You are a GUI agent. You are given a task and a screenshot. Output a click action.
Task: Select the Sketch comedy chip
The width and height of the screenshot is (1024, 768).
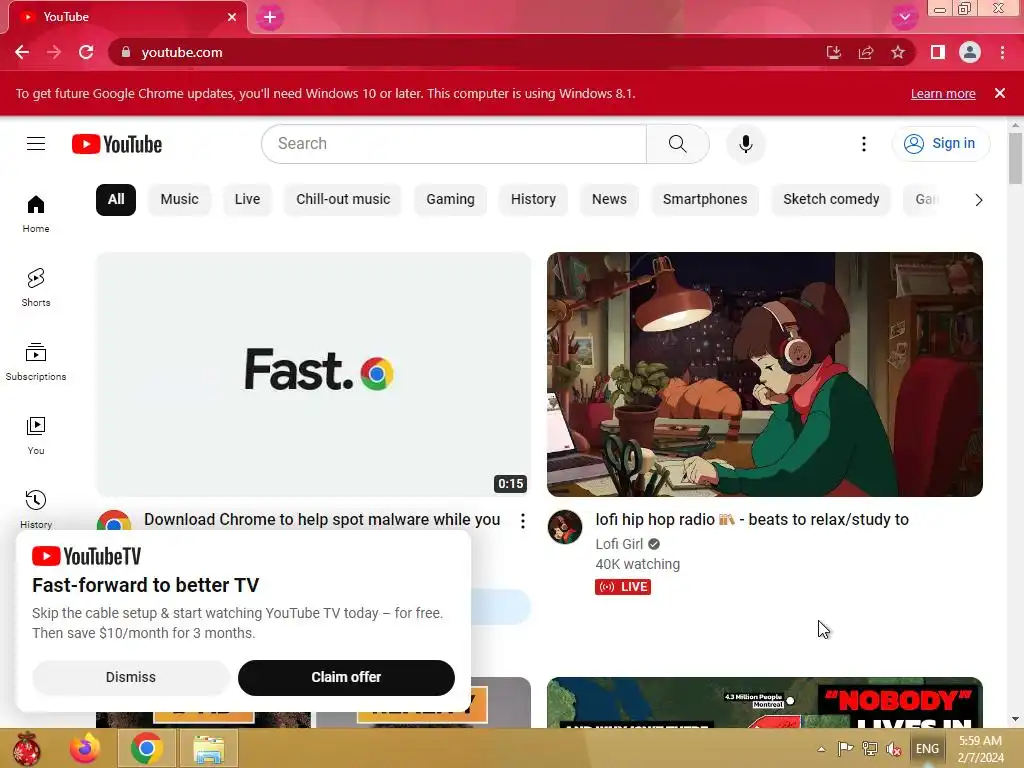coord(831,200)
